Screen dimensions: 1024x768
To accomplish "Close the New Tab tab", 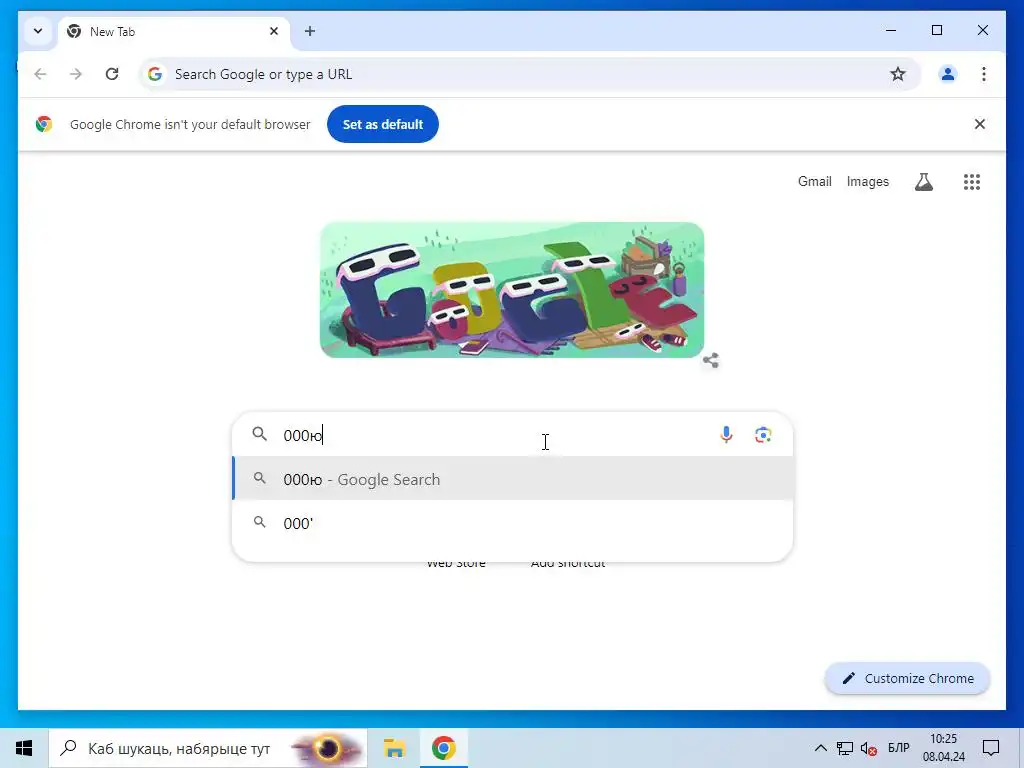I will (x=274, y=31).
